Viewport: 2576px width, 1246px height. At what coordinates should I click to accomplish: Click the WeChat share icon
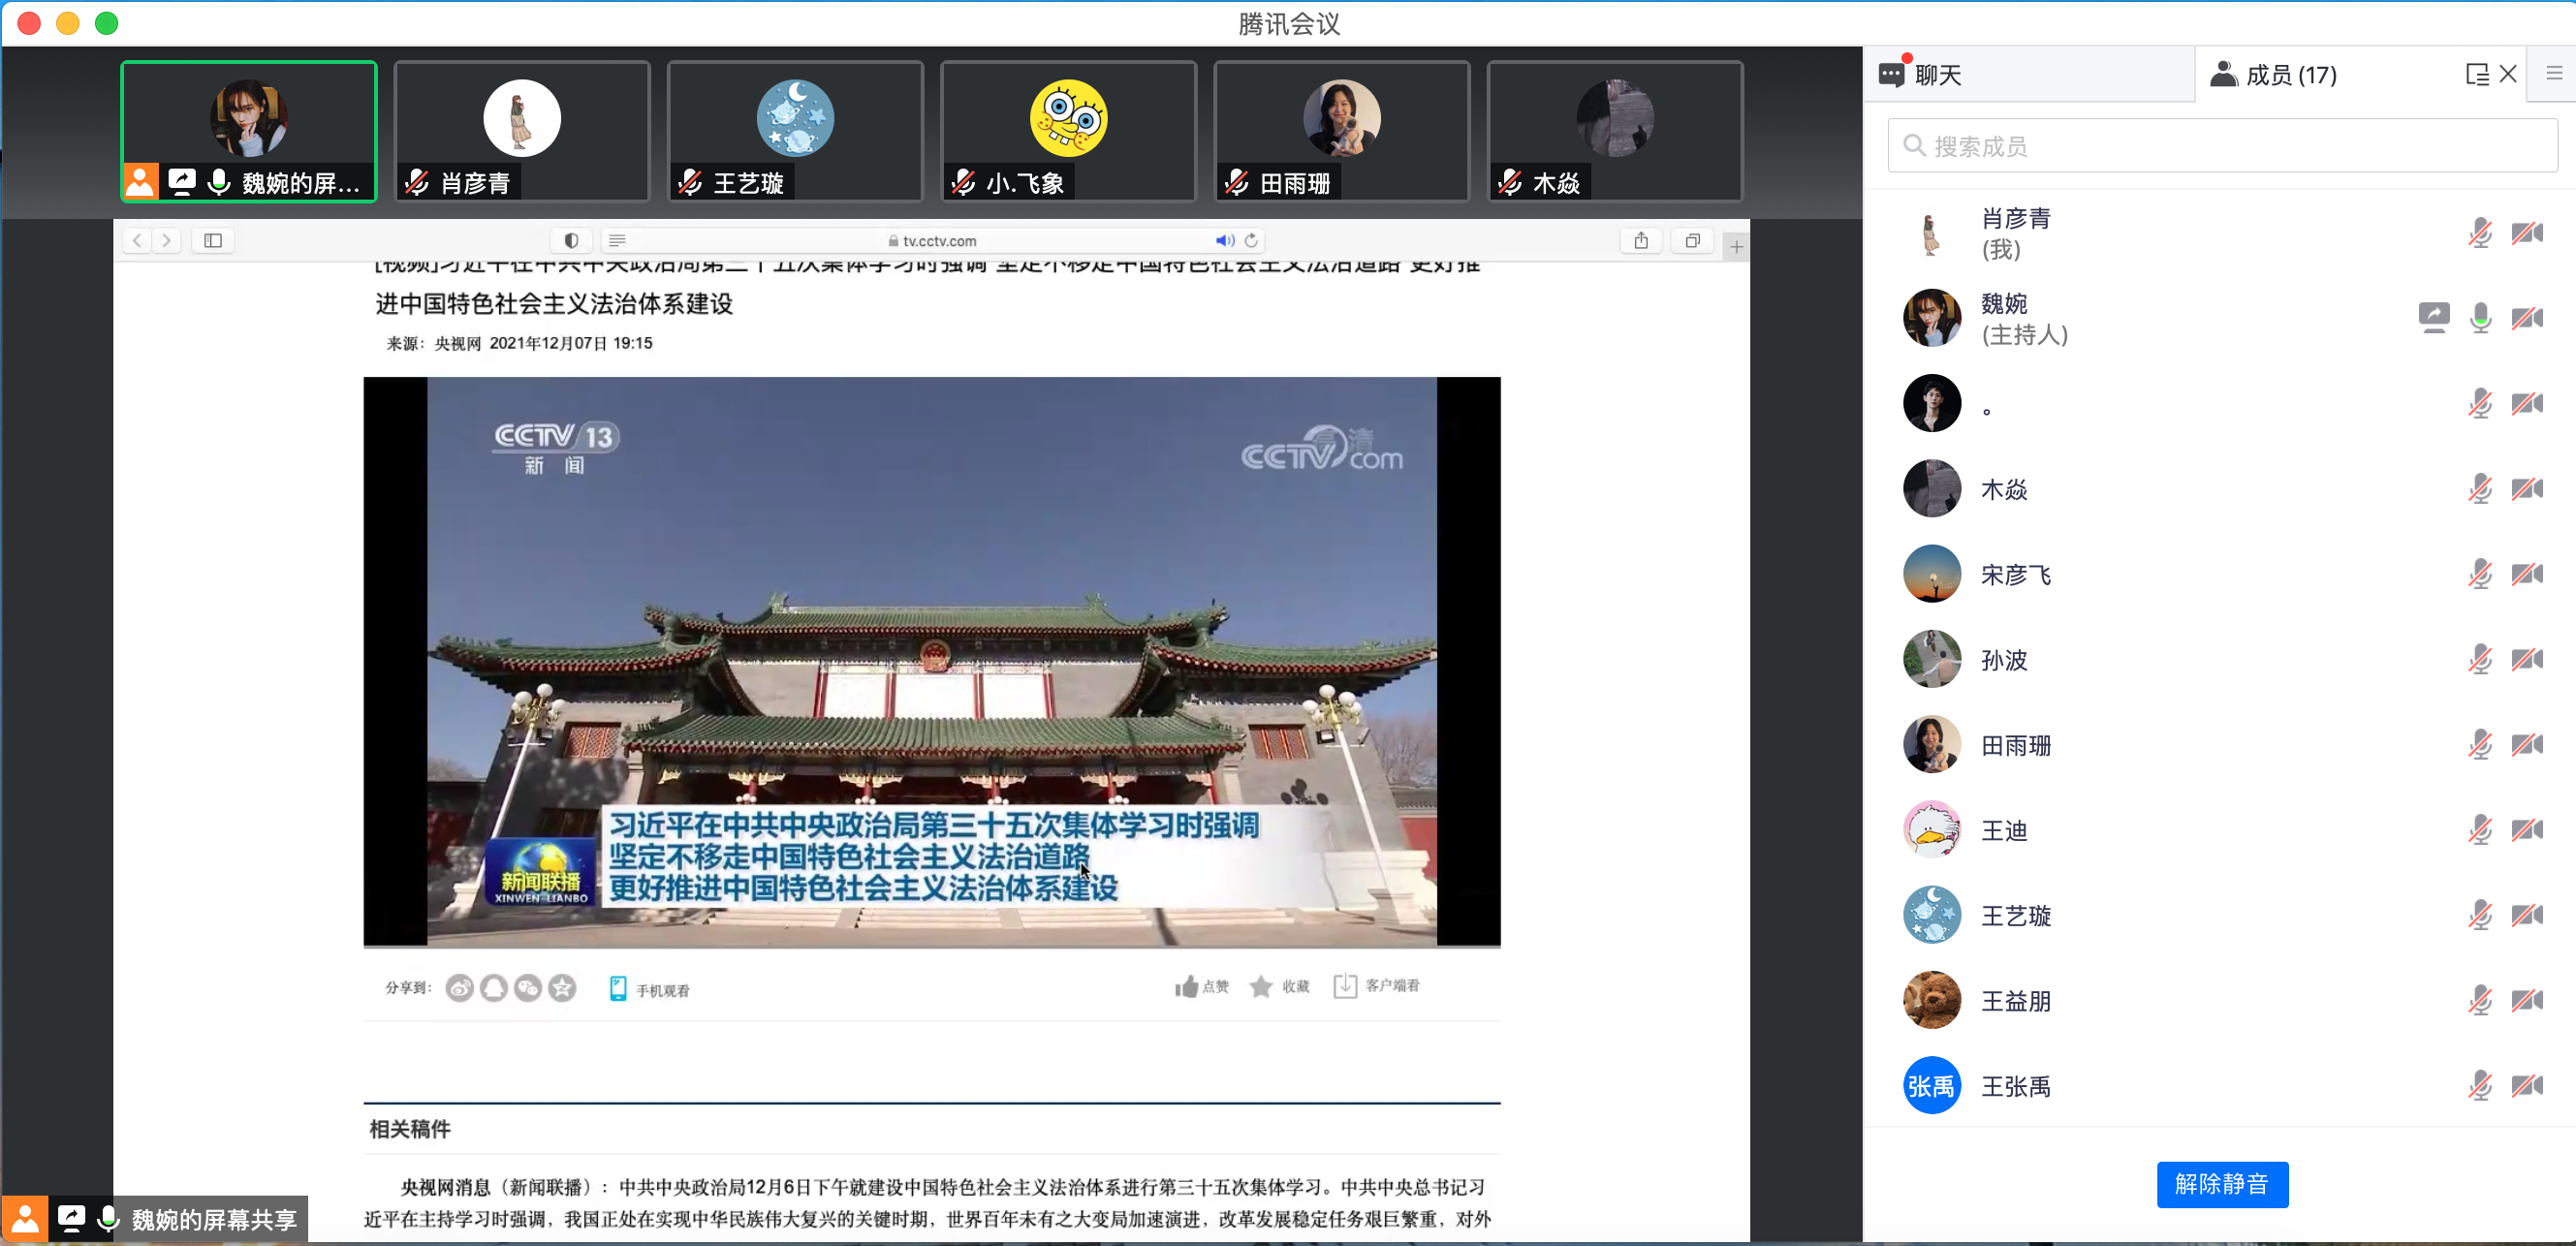click(528, 989)
